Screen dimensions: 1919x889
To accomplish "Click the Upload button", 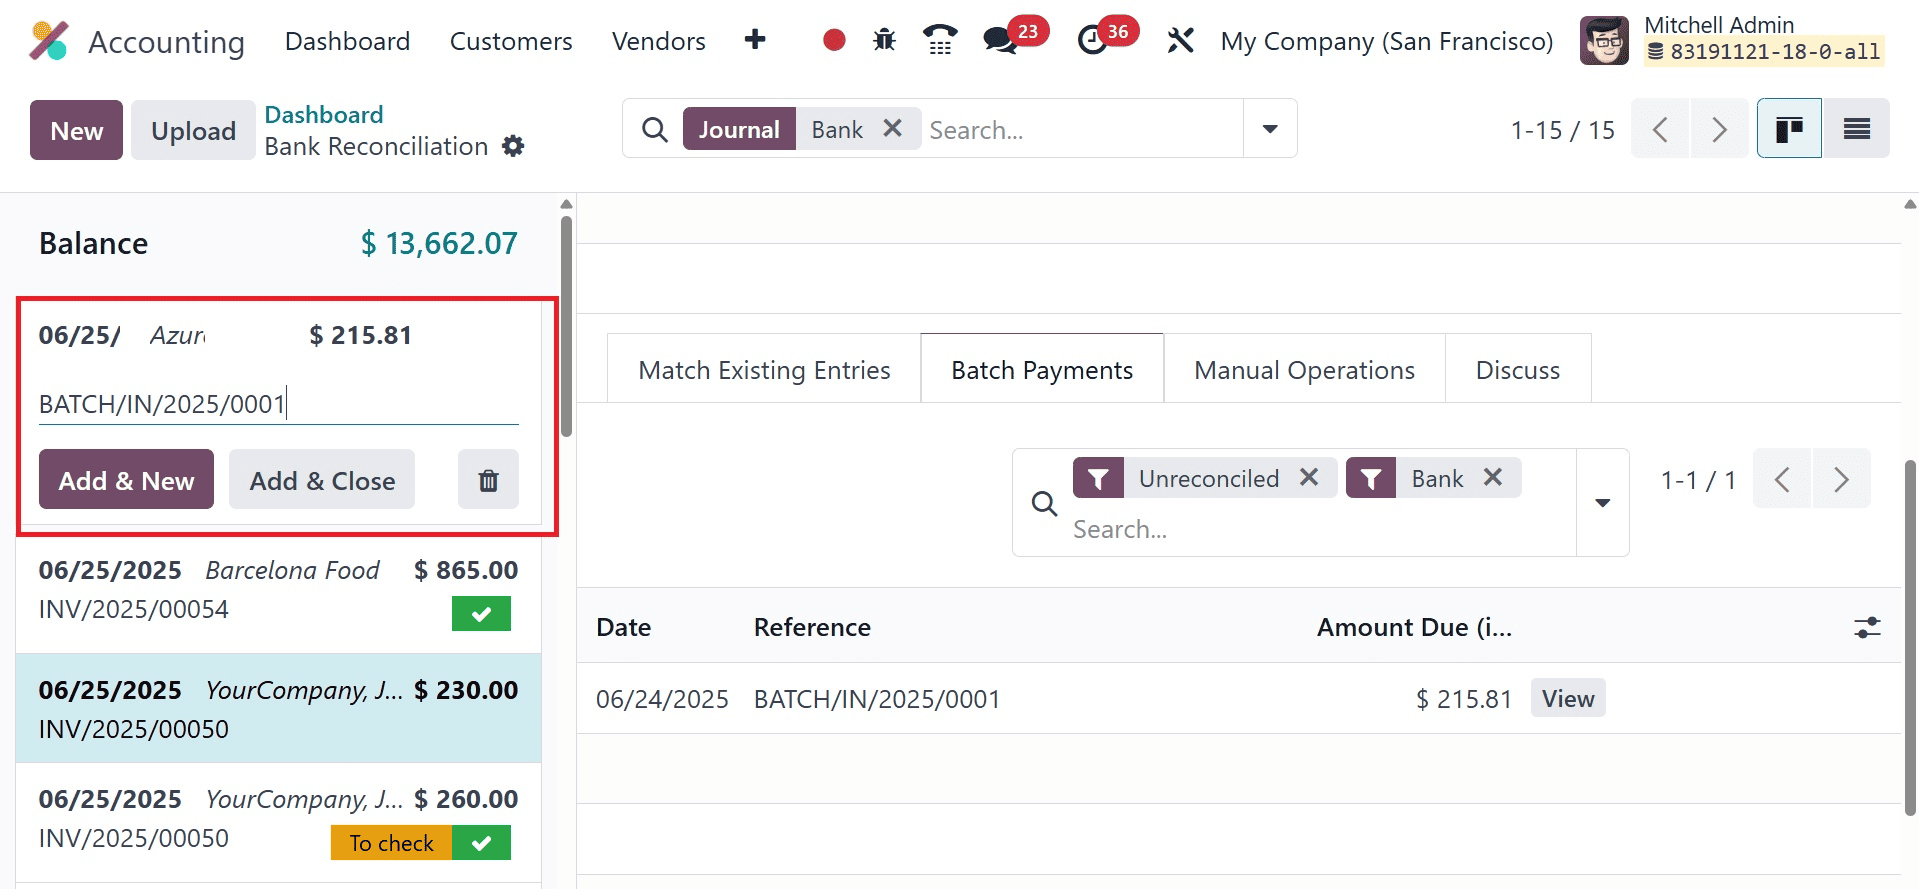I will pos(193,130).
